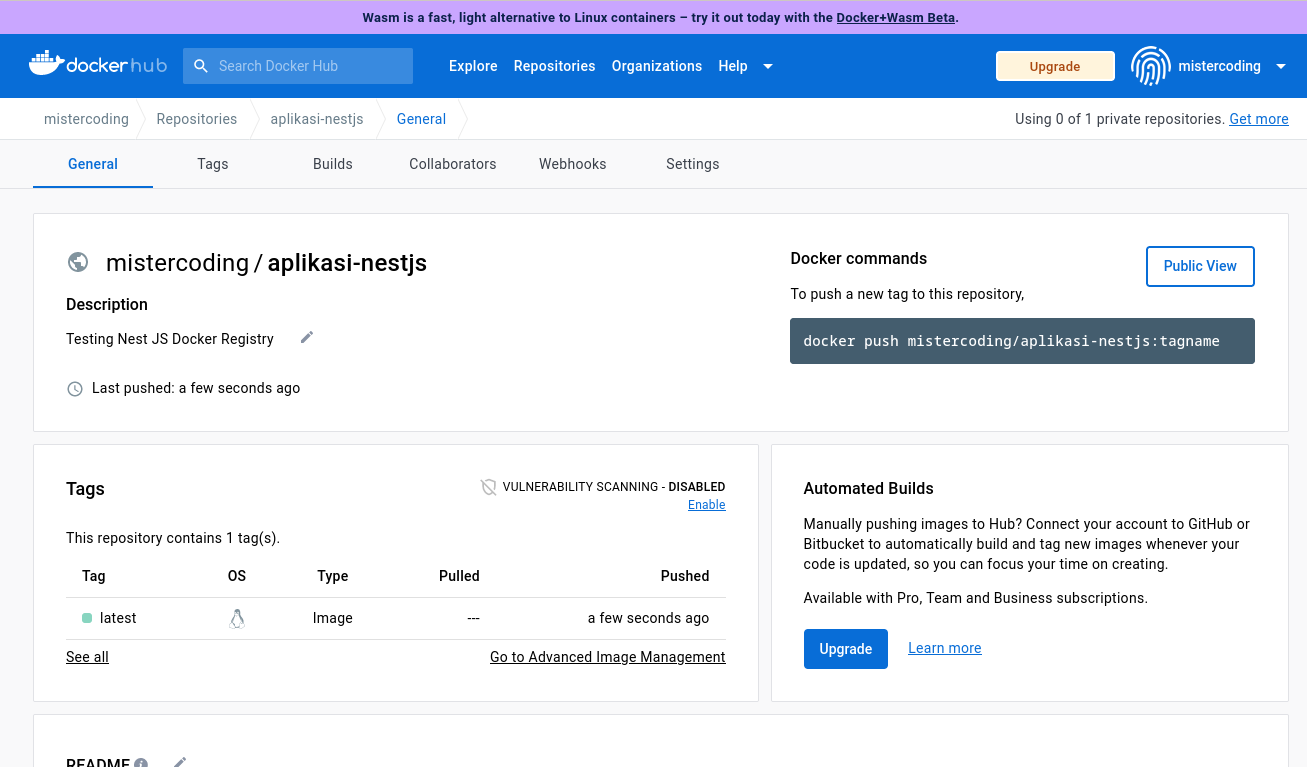This screenshot has height=767, width=1307.
Task: Open the Help menu
Action: (733, 66)
